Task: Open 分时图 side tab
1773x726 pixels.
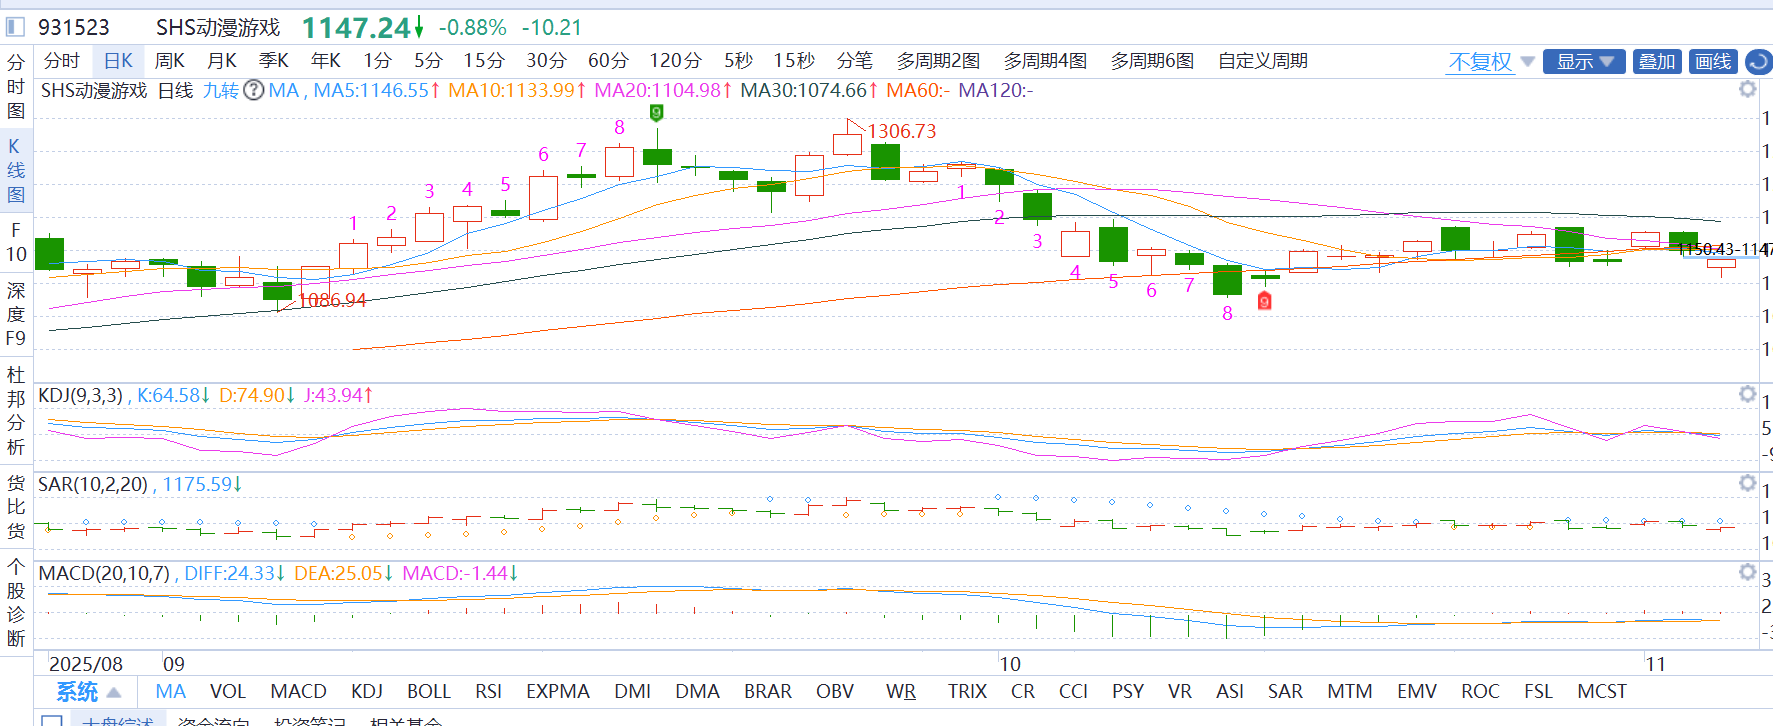Action: [x=16, y=86]
